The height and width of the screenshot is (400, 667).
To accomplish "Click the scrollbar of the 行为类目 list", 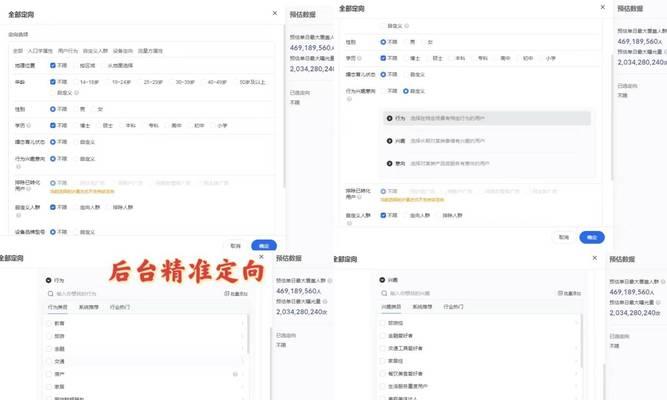I will pyautogui.click(x=248, y=334).
